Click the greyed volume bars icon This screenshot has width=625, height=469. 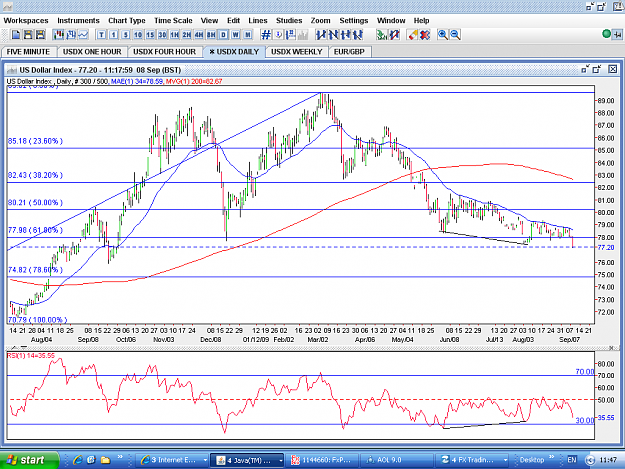303,35
